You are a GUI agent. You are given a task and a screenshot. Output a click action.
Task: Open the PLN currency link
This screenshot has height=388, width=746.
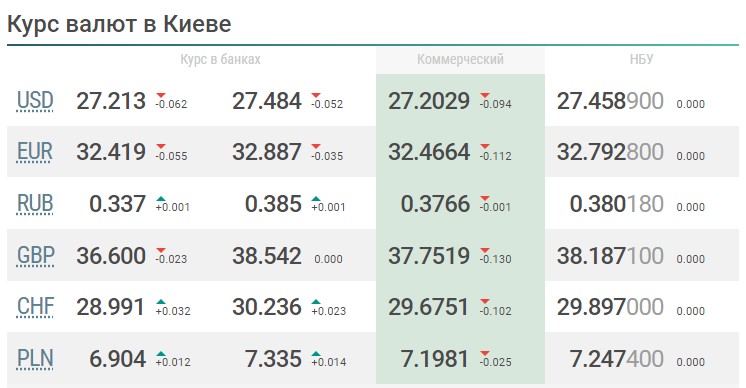click(x=35, y=359)
